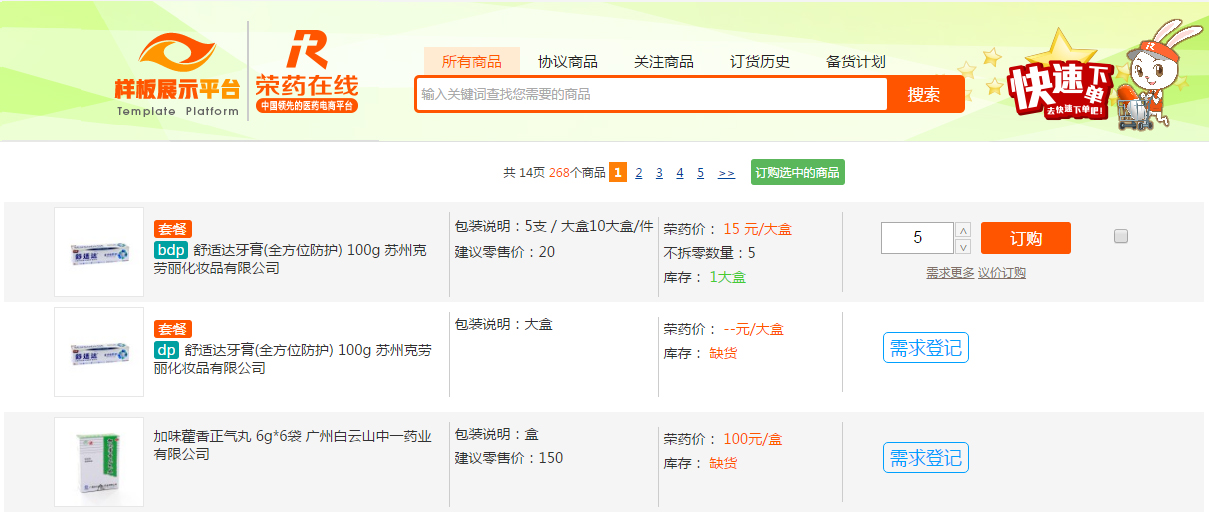
Task: Open the 订货历史 tab
Action: tap(759, 62)
